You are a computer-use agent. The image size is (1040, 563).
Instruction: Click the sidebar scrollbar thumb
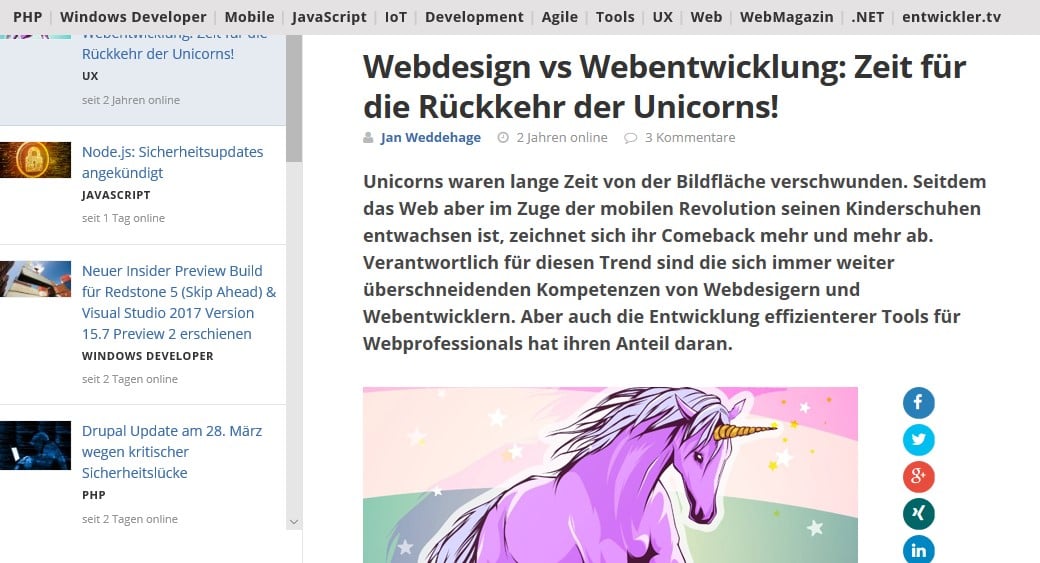point(294,98)
